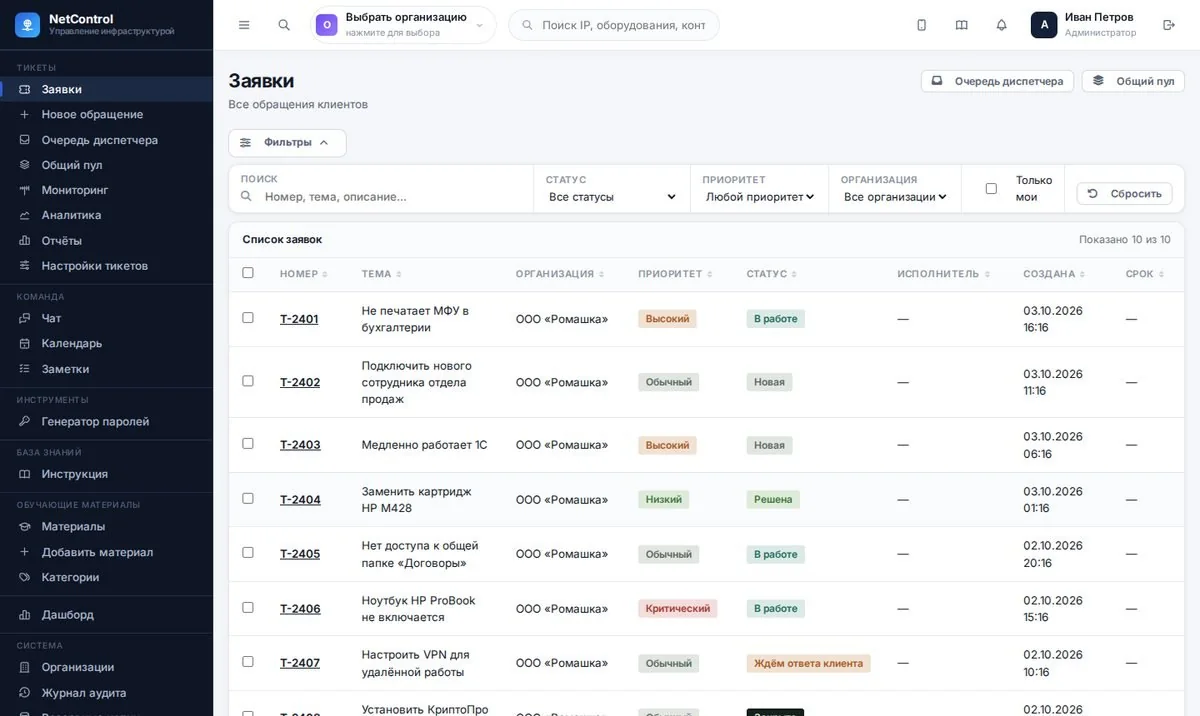The width and height of the screenshot is (1200, 716).
Task: Sort table by Номер column
Action: tap(303, 274)
